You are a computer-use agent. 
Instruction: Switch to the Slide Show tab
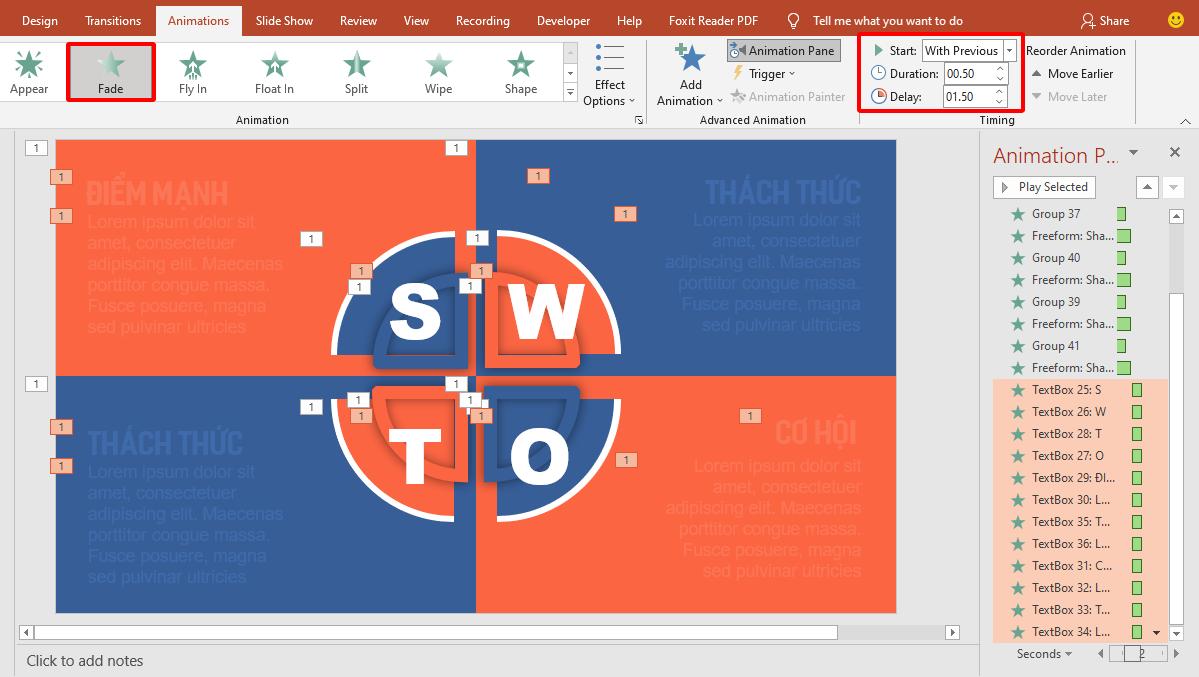tap(284, 20)
